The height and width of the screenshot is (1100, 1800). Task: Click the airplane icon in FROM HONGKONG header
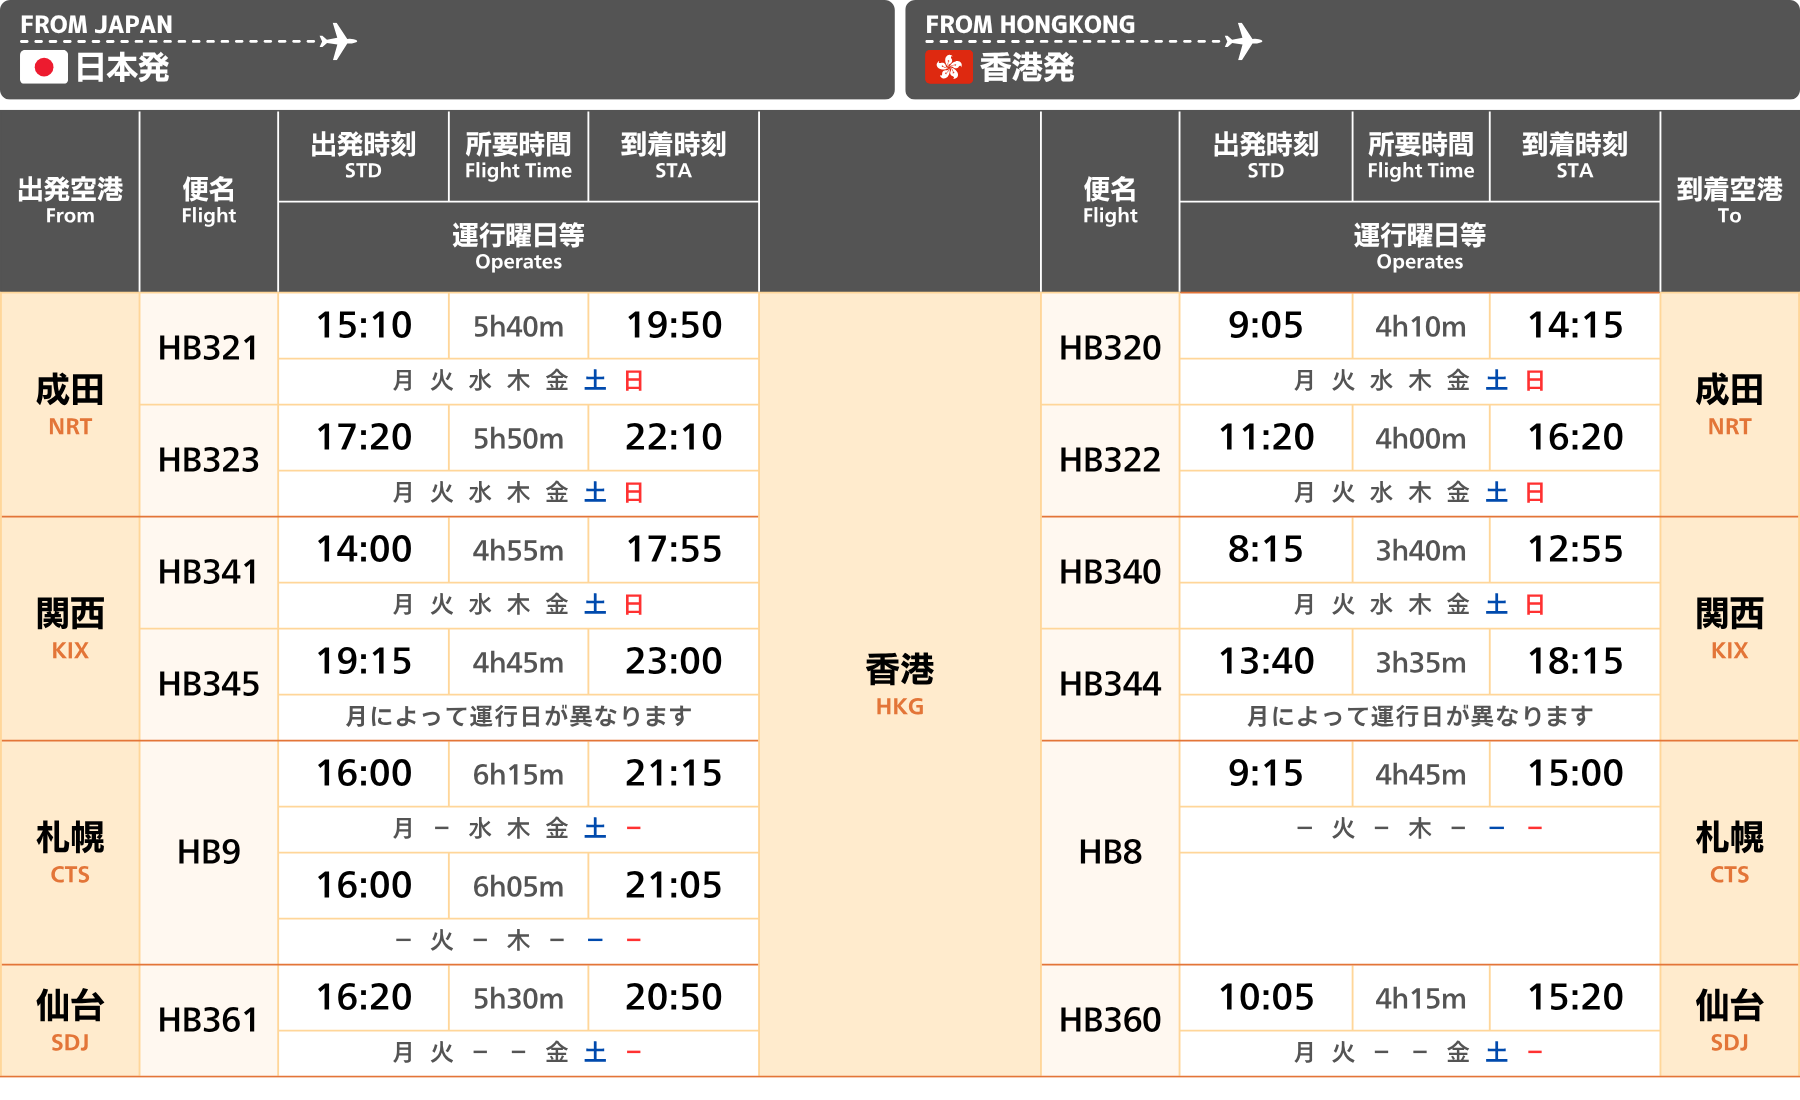click(1244, 41)
